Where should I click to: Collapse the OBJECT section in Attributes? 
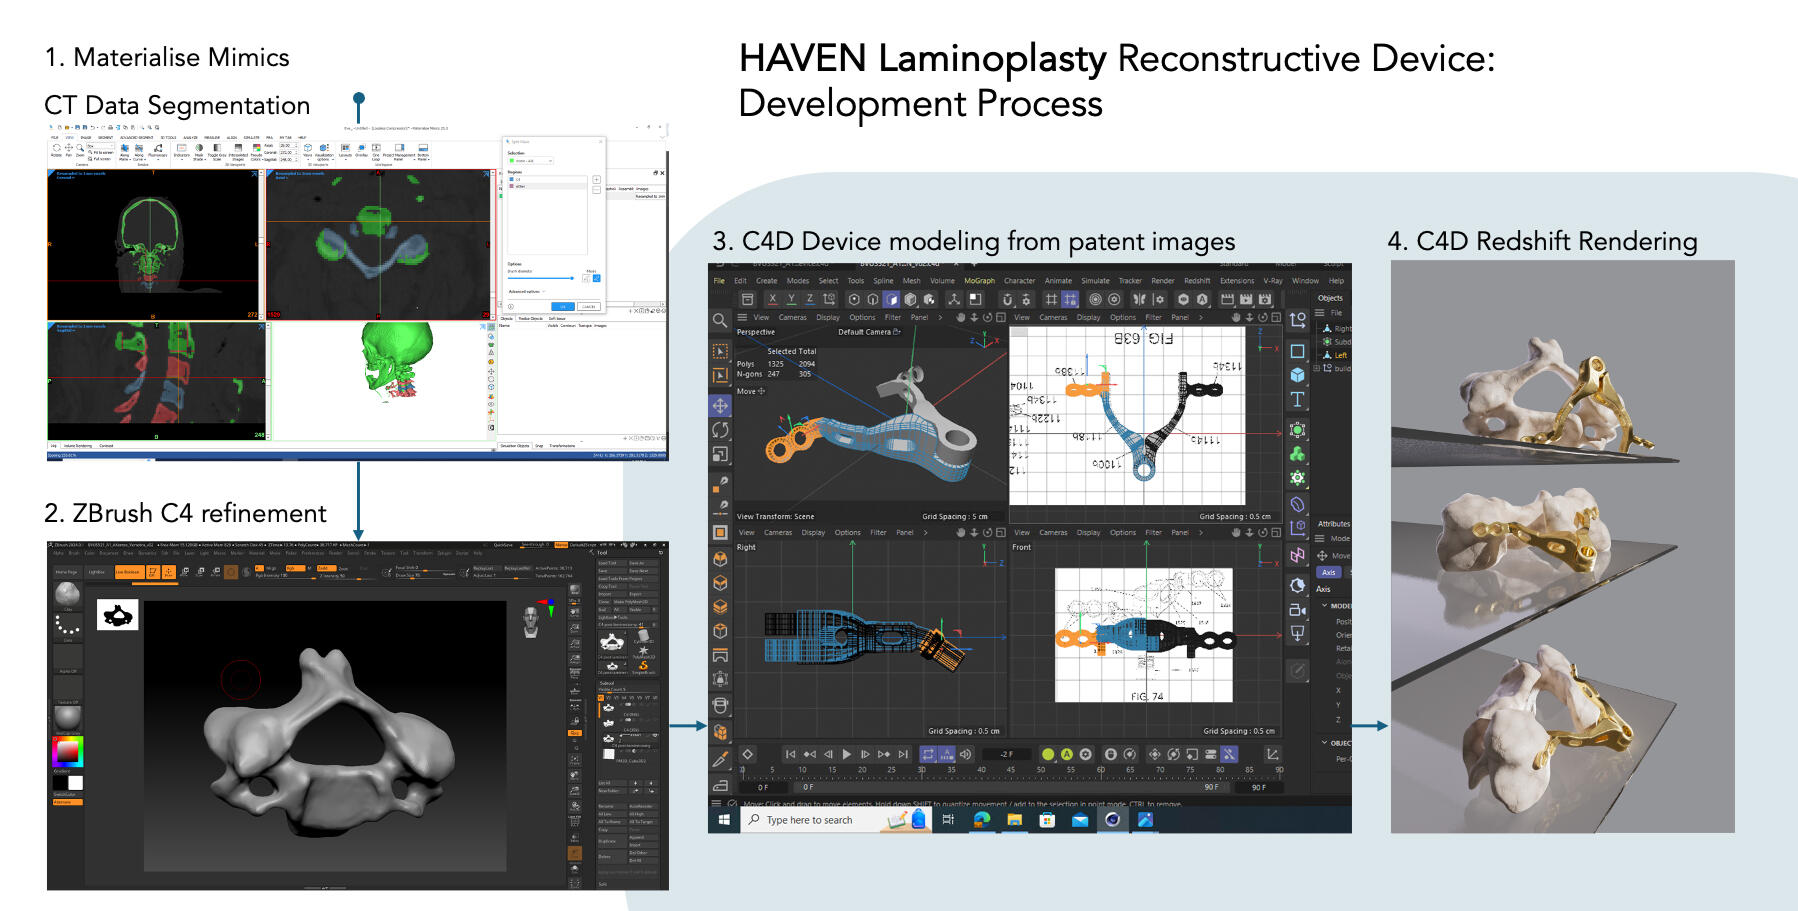(1324, 743)
